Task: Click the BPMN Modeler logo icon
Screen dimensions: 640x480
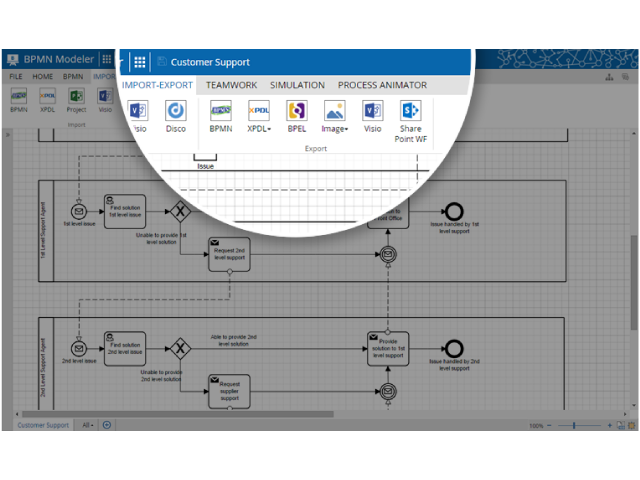Action: pyautogui.click(x=13, y=60)
